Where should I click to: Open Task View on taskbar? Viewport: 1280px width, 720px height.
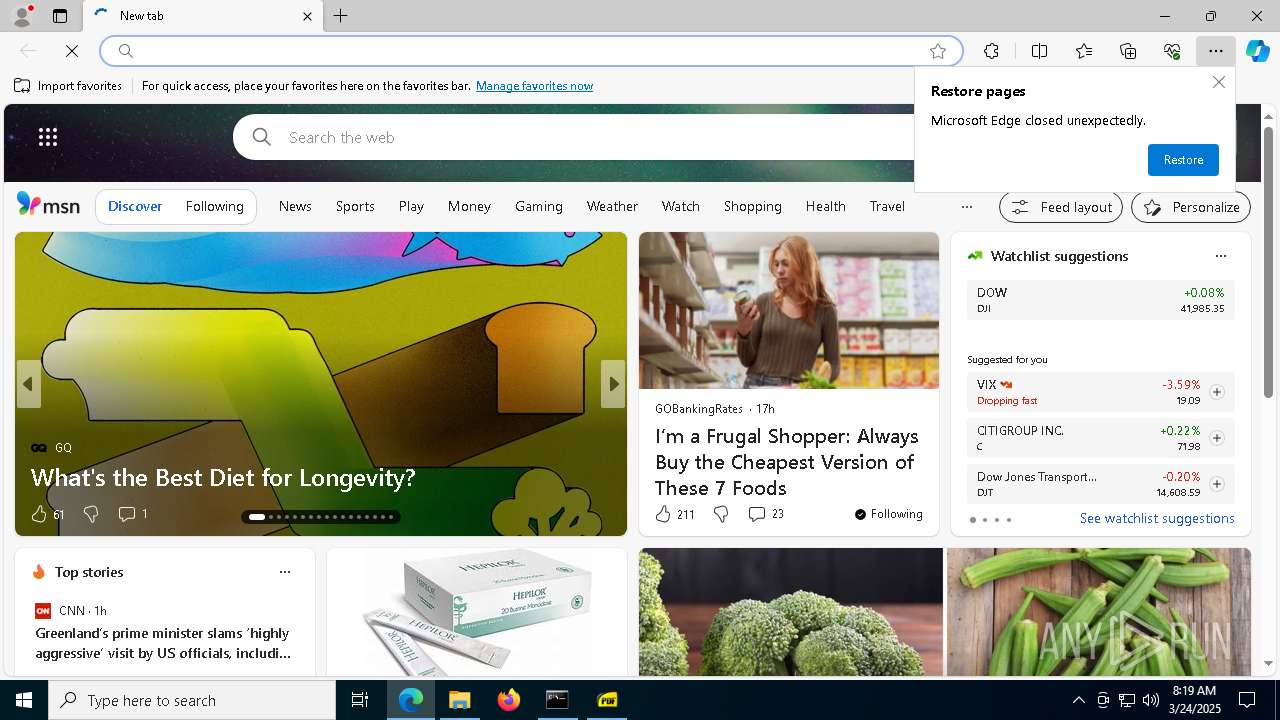360,700
